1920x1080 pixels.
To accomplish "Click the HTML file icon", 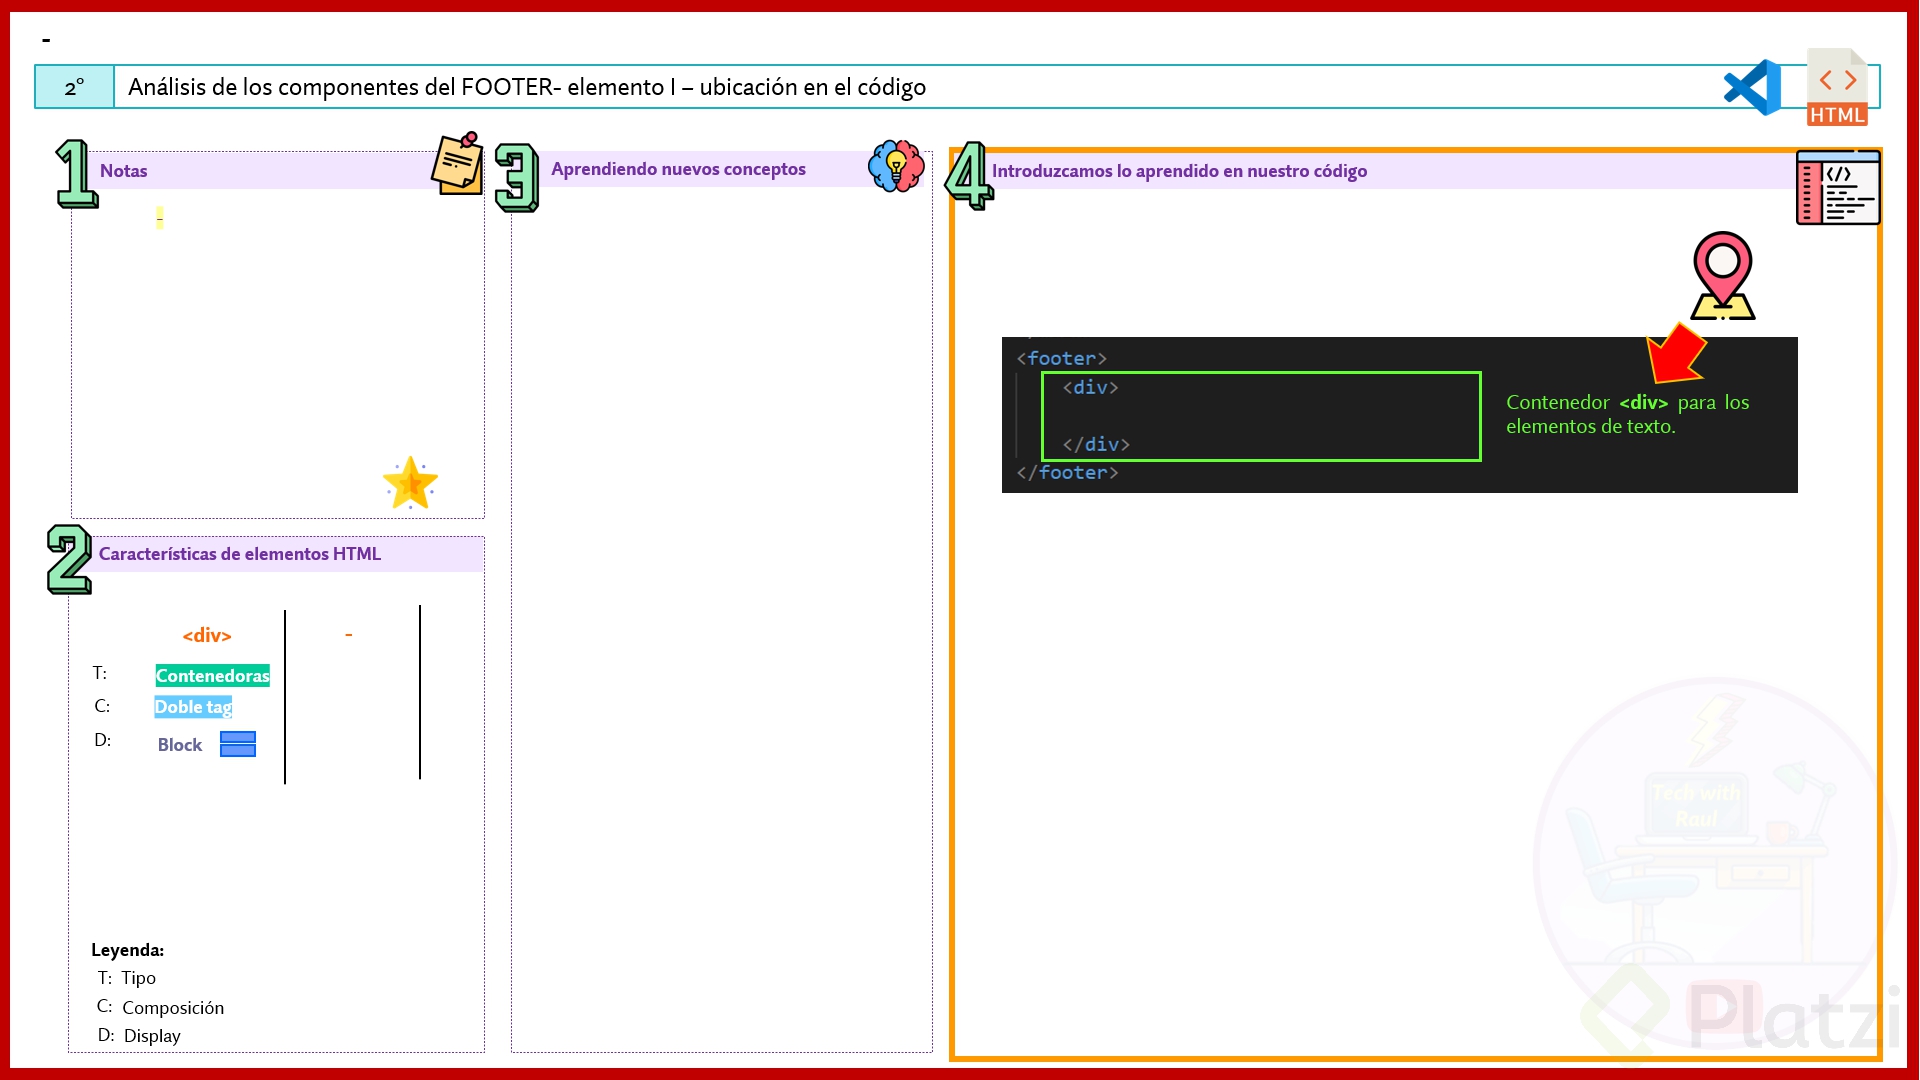I will (1838, 87).
